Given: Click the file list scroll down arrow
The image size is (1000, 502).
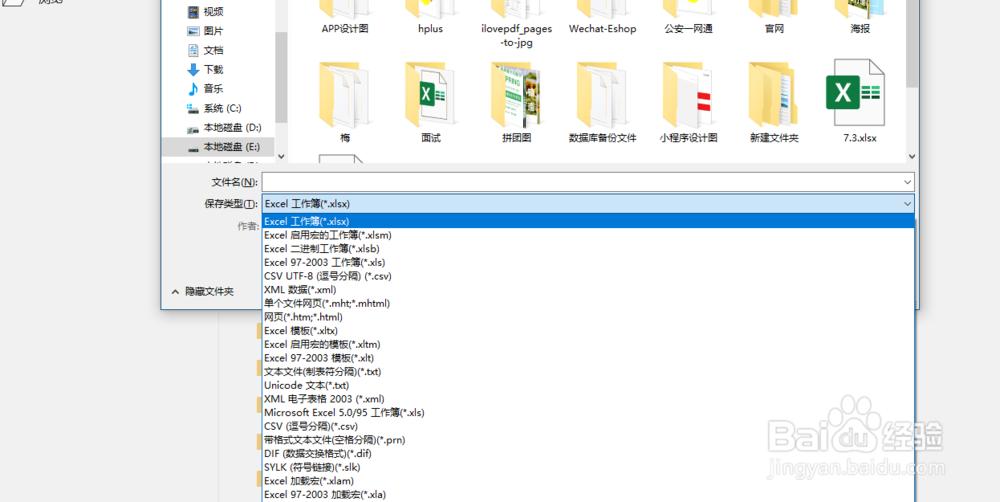Looking at the screenshot, I should [x=912, y=156].
